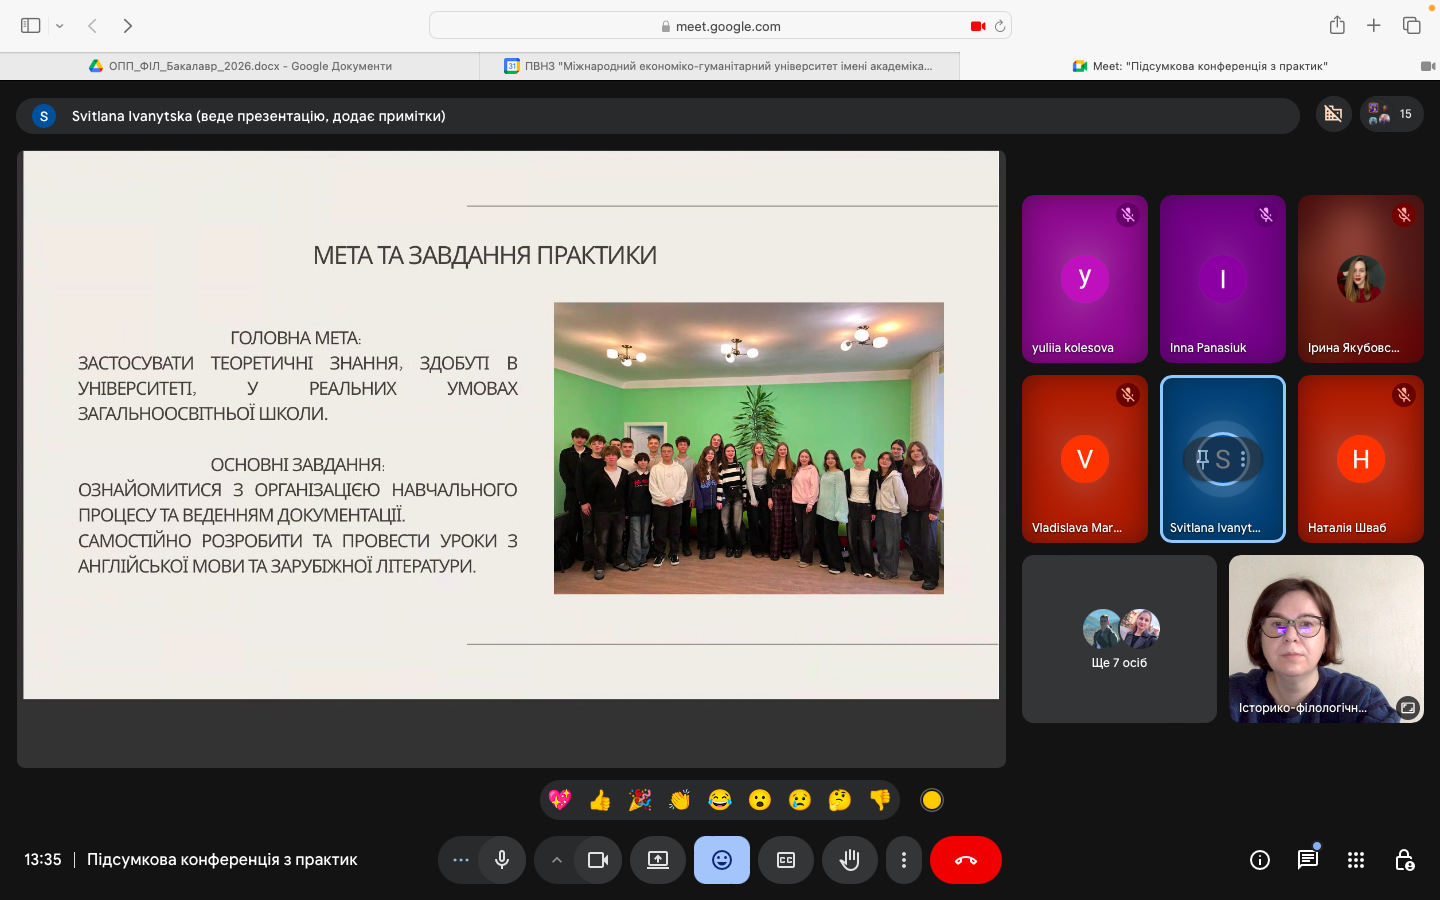Expand the Safari sidebar dropdown arrow
The width and height of the screenshot is (1440, 900).
click(x=60, y=26)
